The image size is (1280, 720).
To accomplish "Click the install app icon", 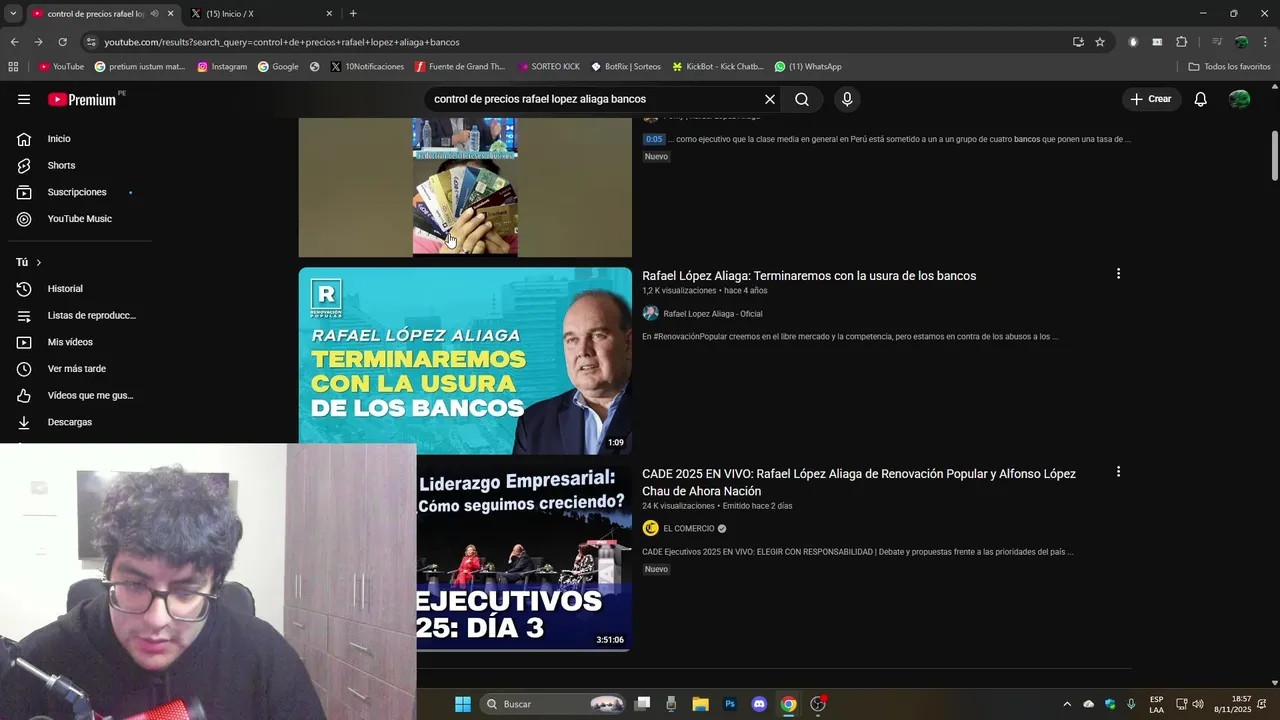I will [1078, 42].
